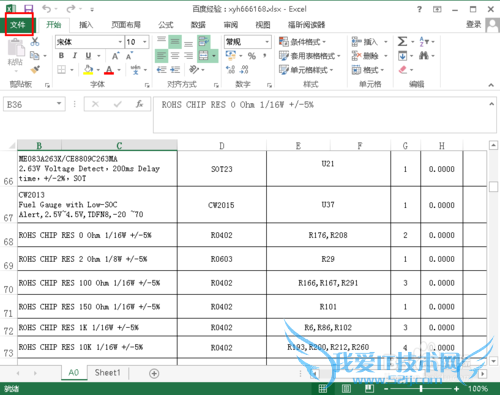
Task: Click the decrease indent icon
Action: (162, 70)
